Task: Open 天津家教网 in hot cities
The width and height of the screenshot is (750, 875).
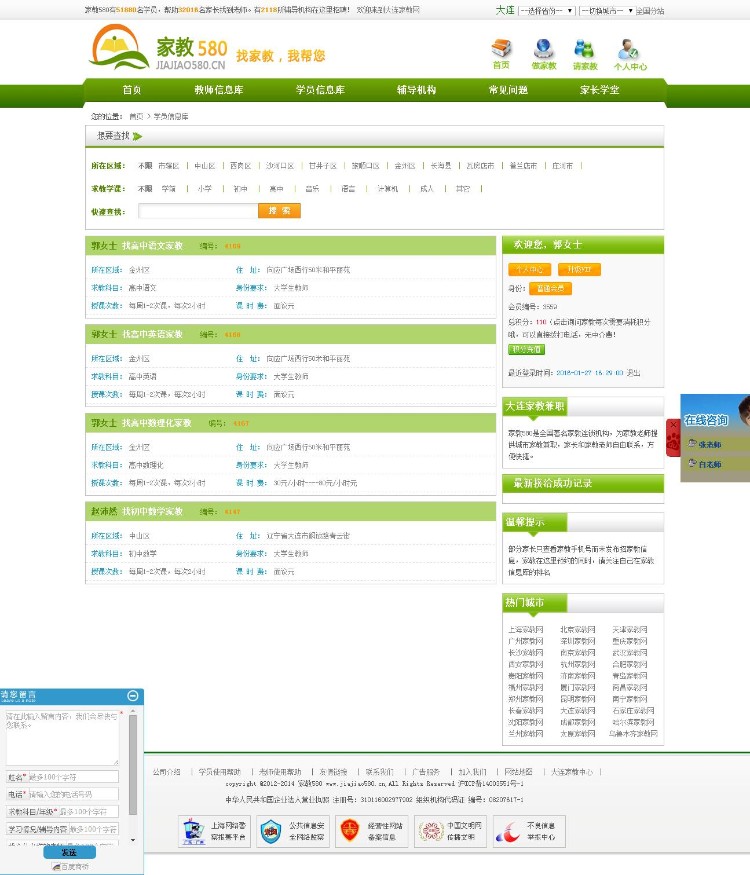Action: click(x=629, y=629)
